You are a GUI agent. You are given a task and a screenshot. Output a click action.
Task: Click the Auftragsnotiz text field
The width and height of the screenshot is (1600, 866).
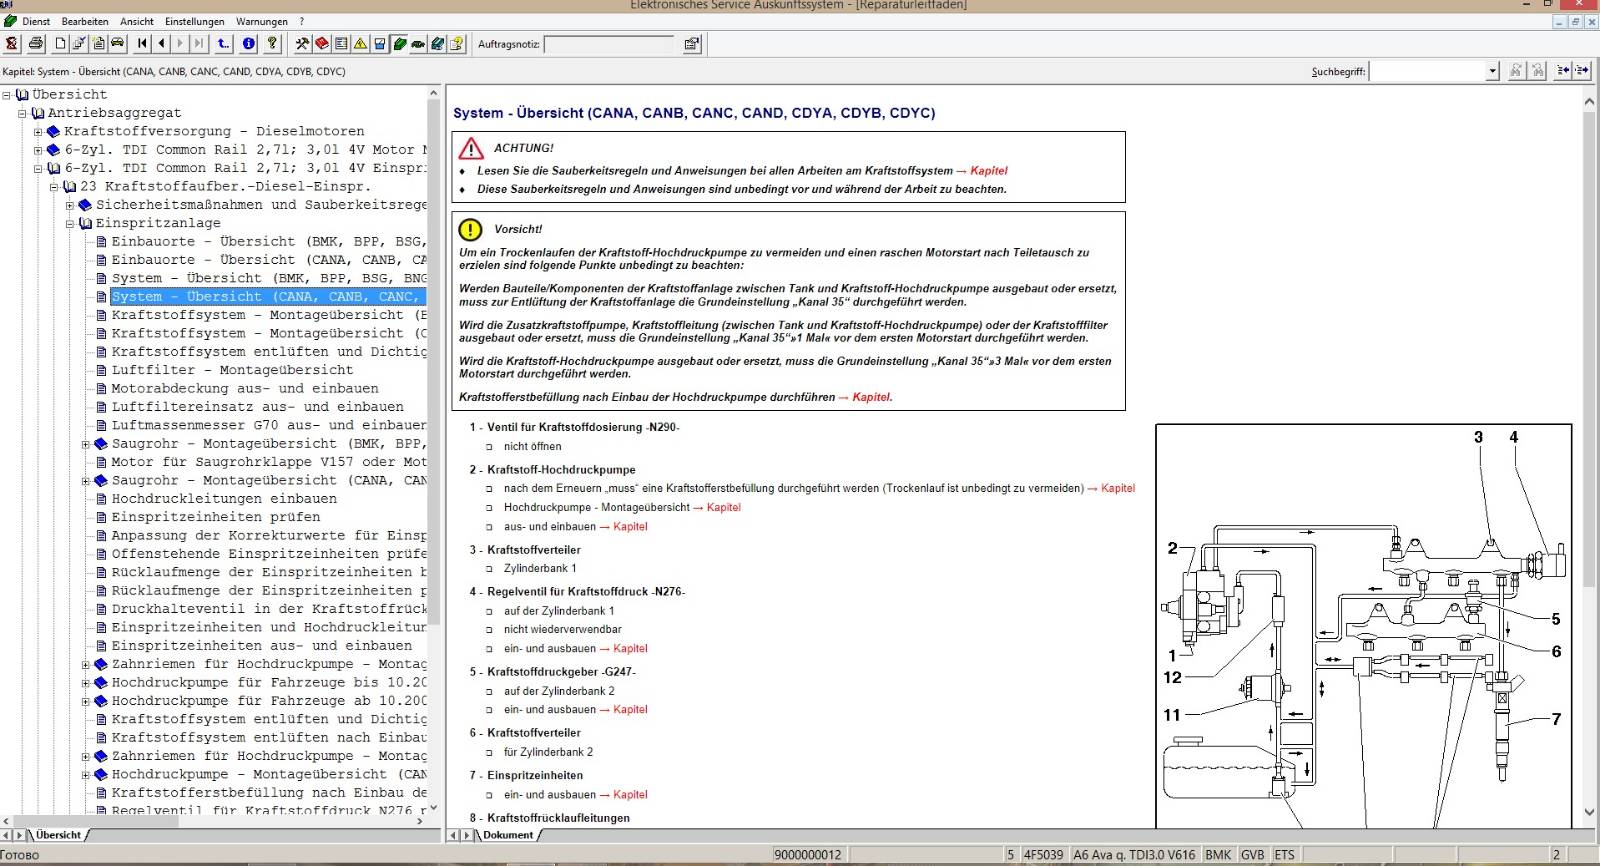[x=609, y=44]
